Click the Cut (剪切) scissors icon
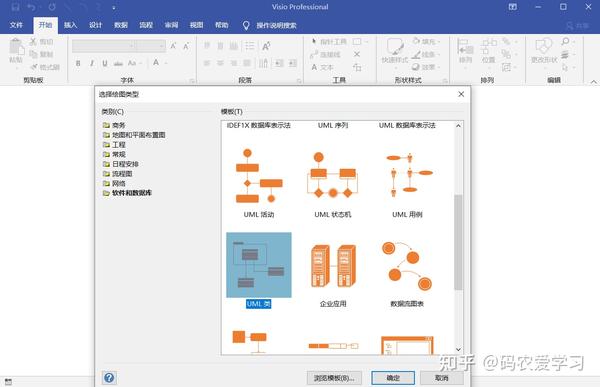The width and height of the screenshot is (600, 387). pos(33,41)
